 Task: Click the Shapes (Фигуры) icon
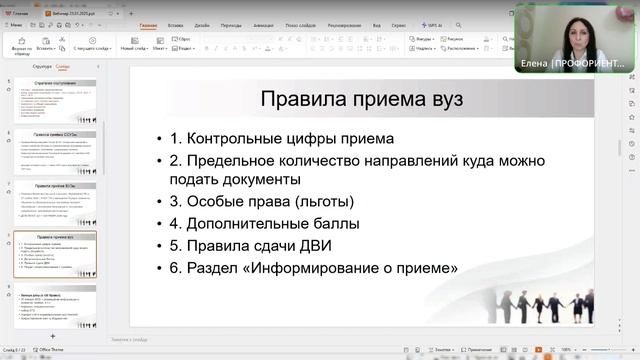pyautogui.click(x=412, y=39)
